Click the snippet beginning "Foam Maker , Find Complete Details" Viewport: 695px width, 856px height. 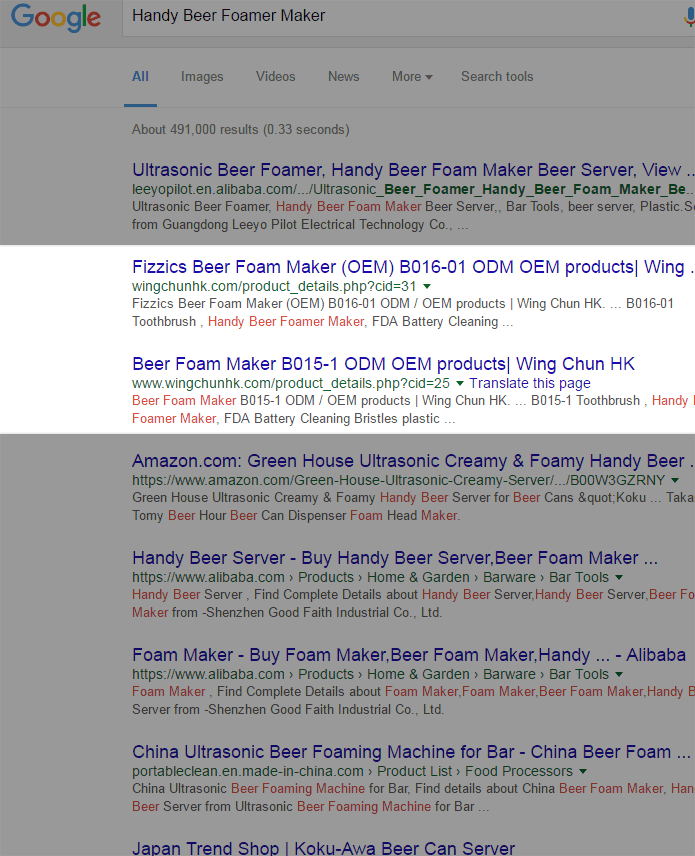pos(413,700)
